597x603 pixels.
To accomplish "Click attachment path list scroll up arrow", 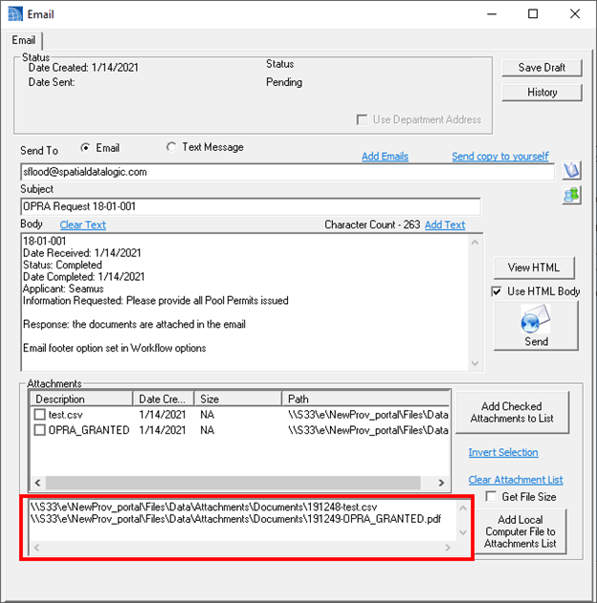I will point(463,508).
